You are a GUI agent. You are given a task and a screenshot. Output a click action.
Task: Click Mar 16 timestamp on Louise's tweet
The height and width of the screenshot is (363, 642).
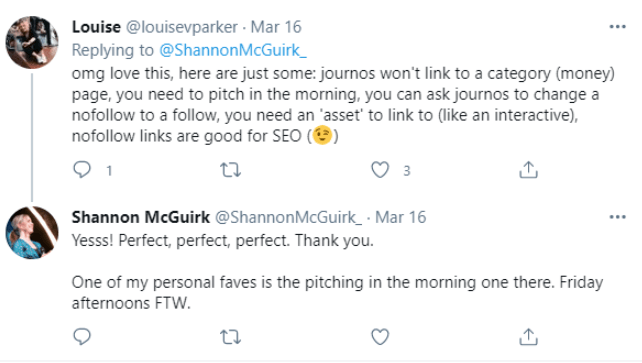click(276, 27)
